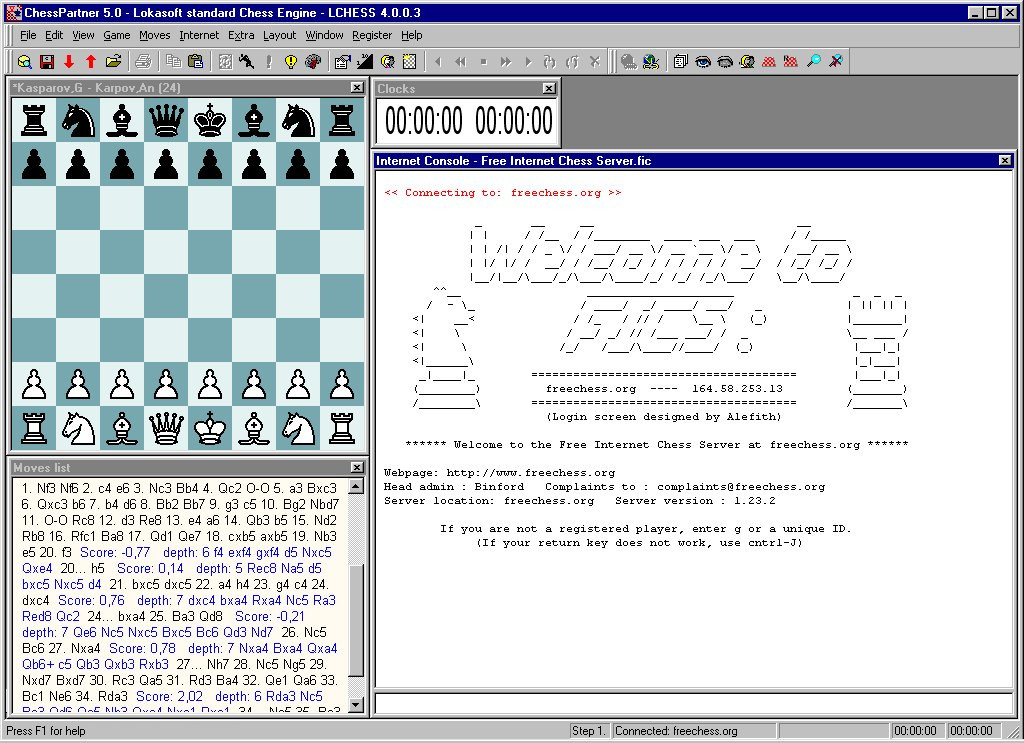This screenshot has width=1024, height=743.
Task: Click the white king on e1
Action: [x=210, y=428]
